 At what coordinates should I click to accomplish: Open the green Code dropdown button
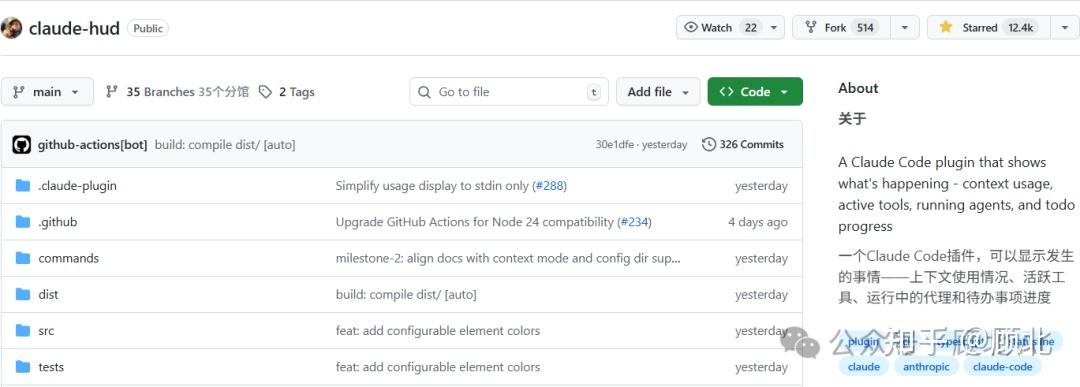click(755, 92)
